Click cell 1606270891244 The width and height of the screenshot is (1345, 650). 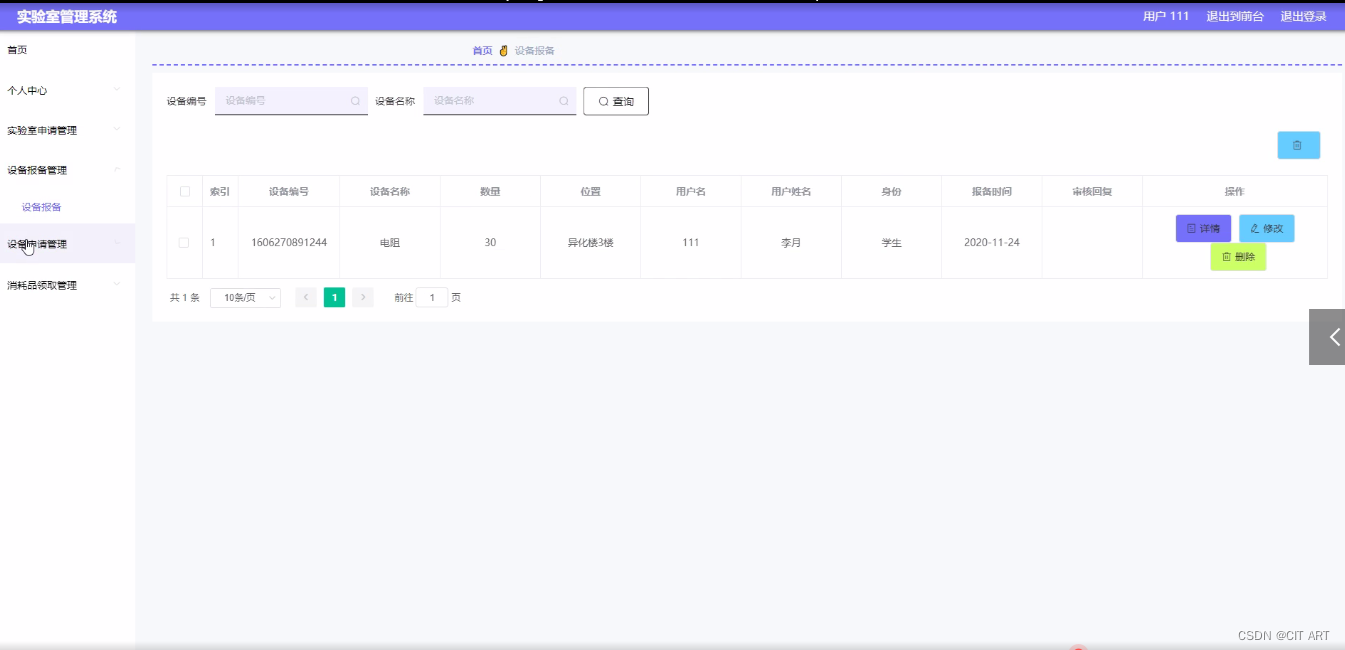[x=289, y=243]
